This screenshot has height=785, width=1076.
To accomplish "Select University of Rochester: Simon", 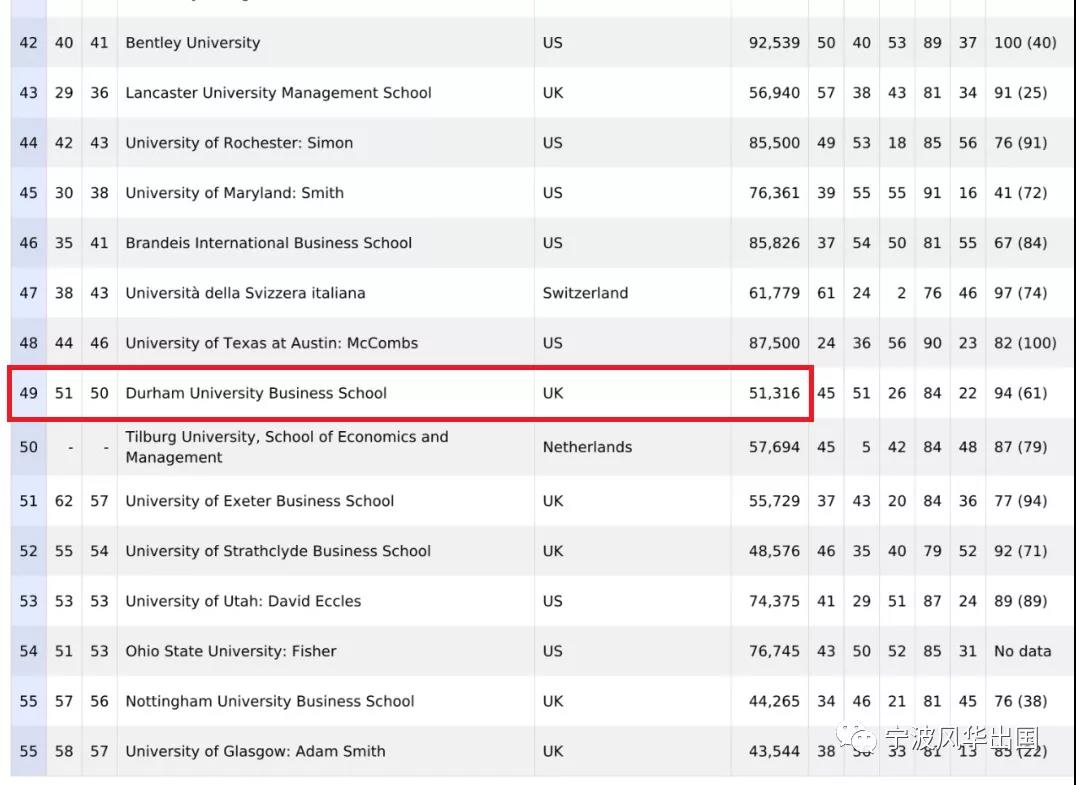I will point(239,143).
